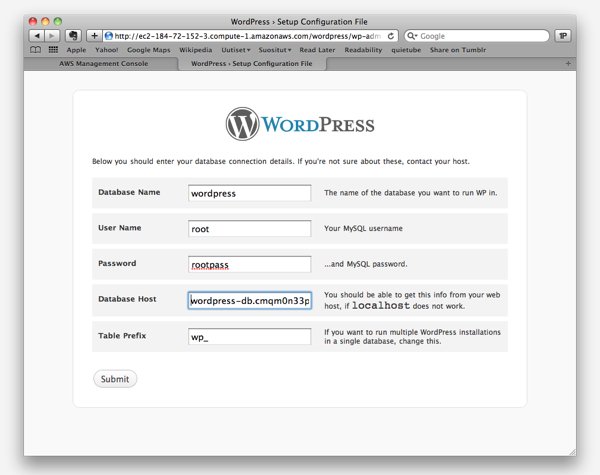Open the Top Sites grid icon

(x=53, y=49)
